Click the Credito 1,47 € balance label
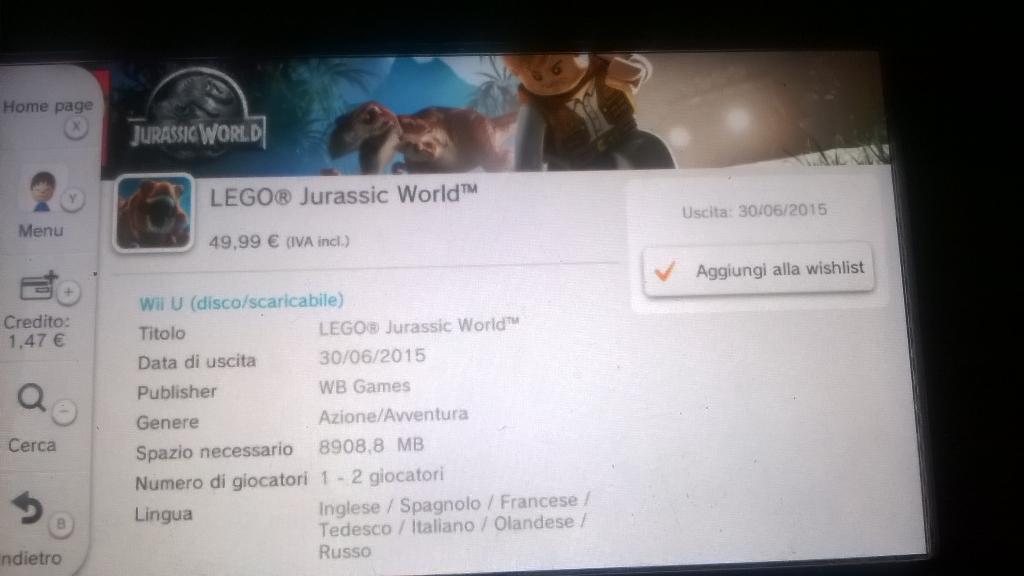The height and width of the screenshot is (576, 1024). tap(36, 331)
